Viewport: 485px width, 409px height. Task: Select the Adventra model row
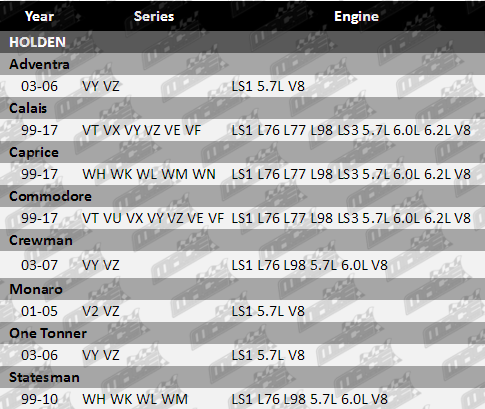pos(242,64)
